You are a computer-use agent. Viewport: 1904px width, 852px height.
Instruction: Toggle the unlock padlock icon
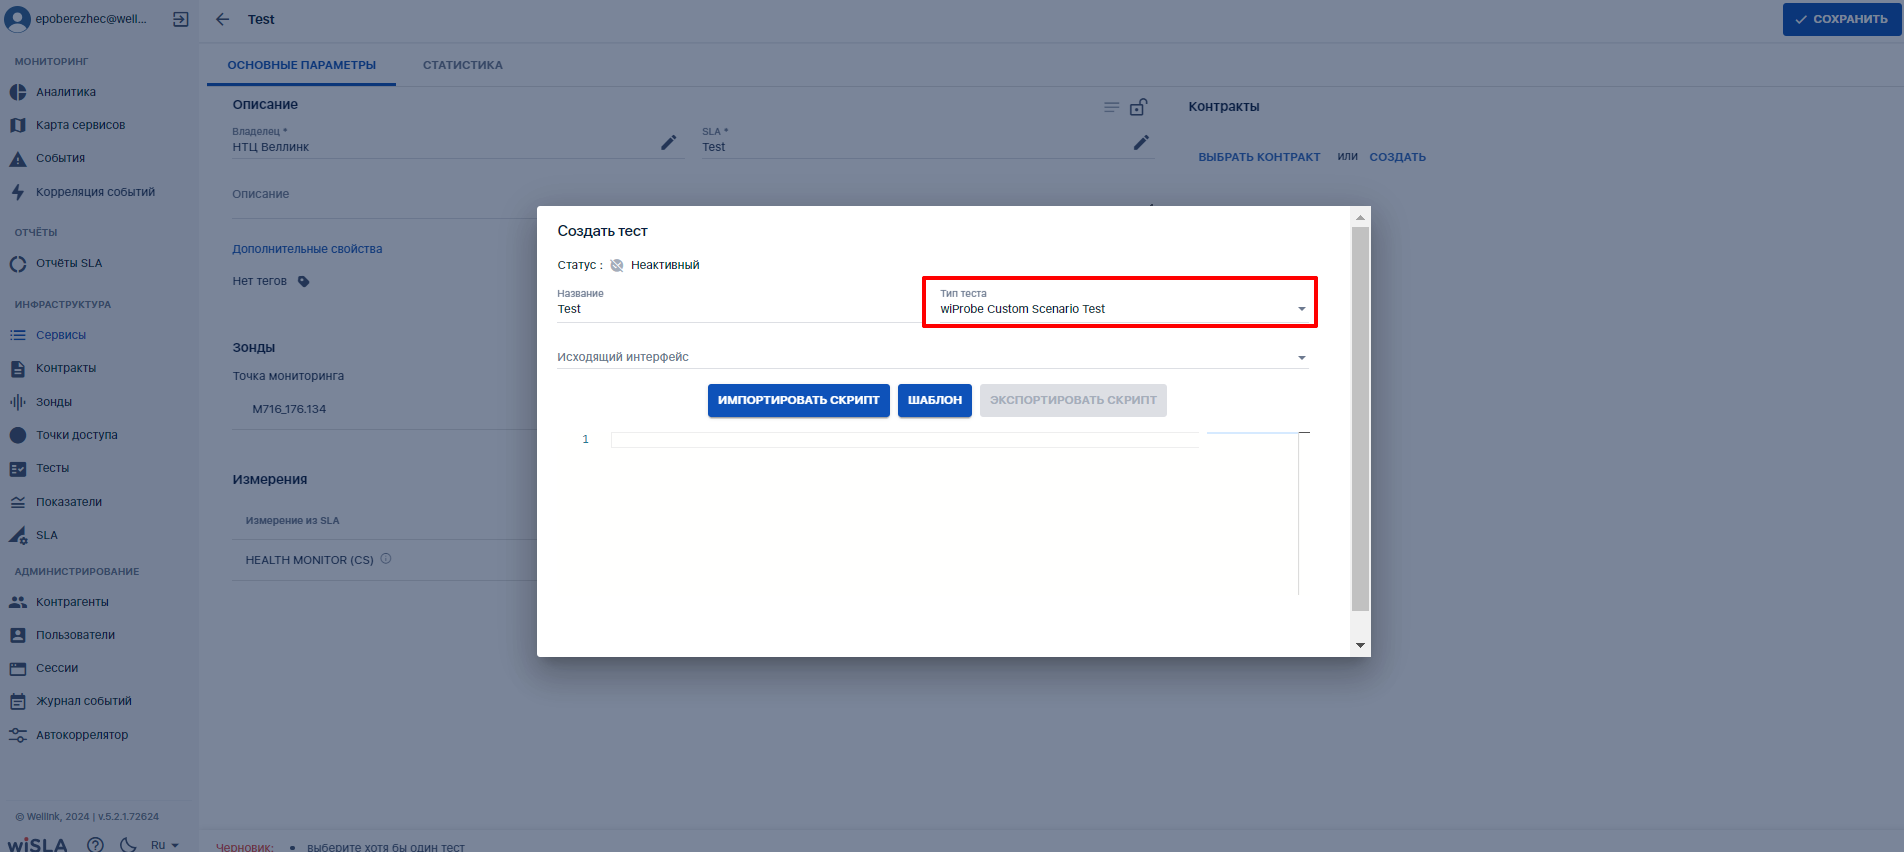click(x=1138, y=107)
